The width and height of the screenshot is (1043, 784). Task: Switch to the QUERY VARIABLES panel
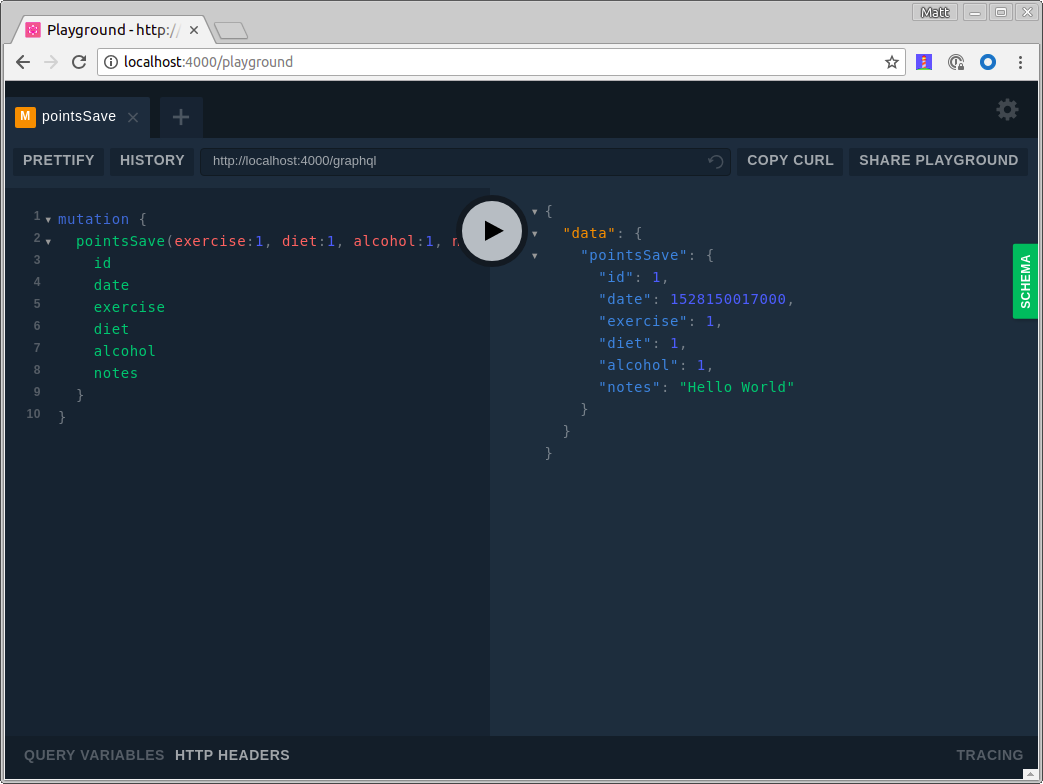[x=94, y=755]
